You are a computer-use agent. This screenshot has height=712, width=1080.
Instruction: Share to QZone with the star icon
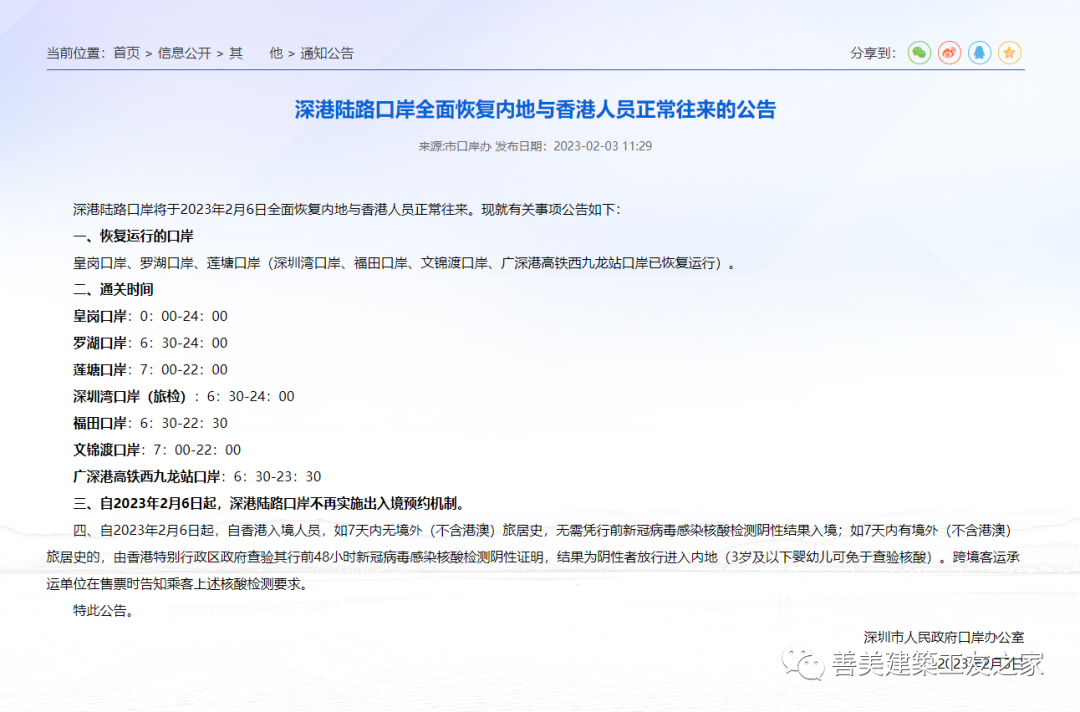(1010, 53)
